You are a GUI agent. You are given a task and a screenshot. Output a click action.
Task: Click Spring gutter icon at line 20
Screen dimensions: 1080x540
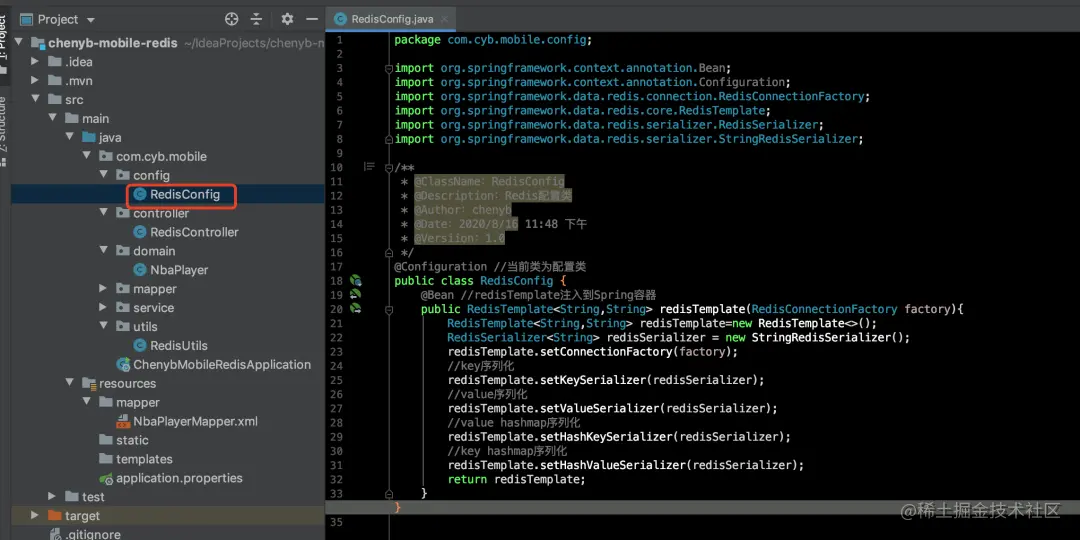pos(355,309)
